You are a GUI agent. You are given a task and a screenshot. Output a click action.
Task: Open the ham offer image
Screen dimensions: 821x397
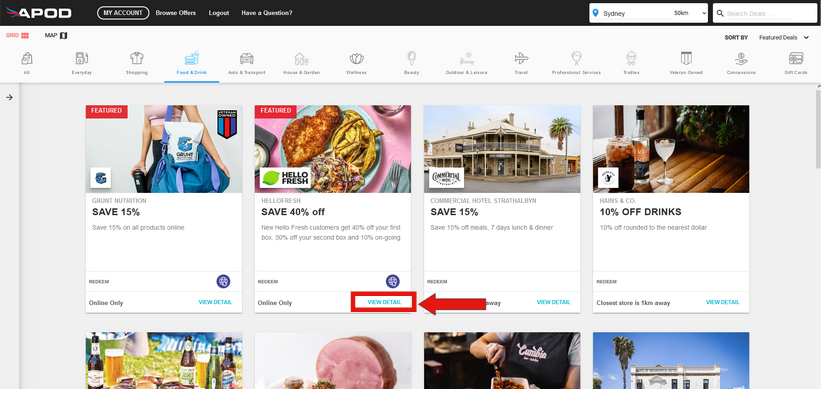tap(333, 360)
